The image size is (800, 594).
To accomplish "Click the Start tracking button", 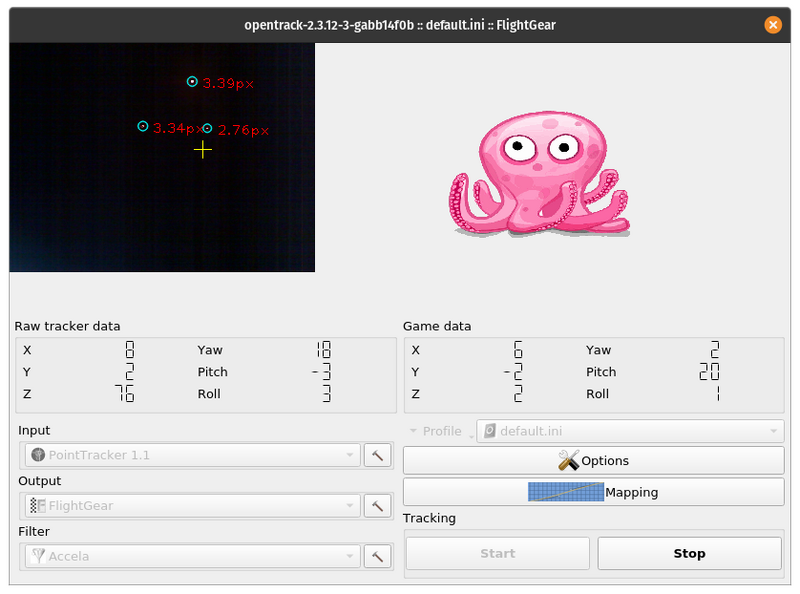I will pos(497,553).
